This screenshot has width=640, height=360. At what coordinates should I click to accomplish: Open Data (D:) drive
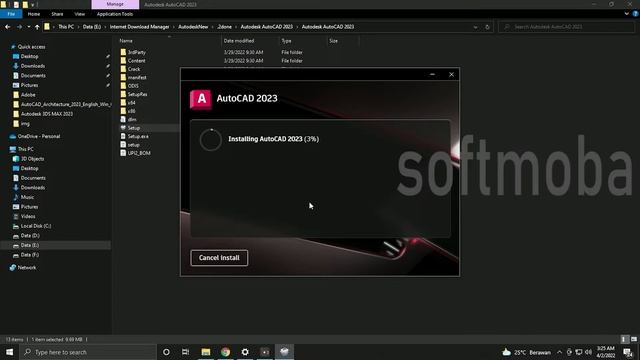point(30,236)
